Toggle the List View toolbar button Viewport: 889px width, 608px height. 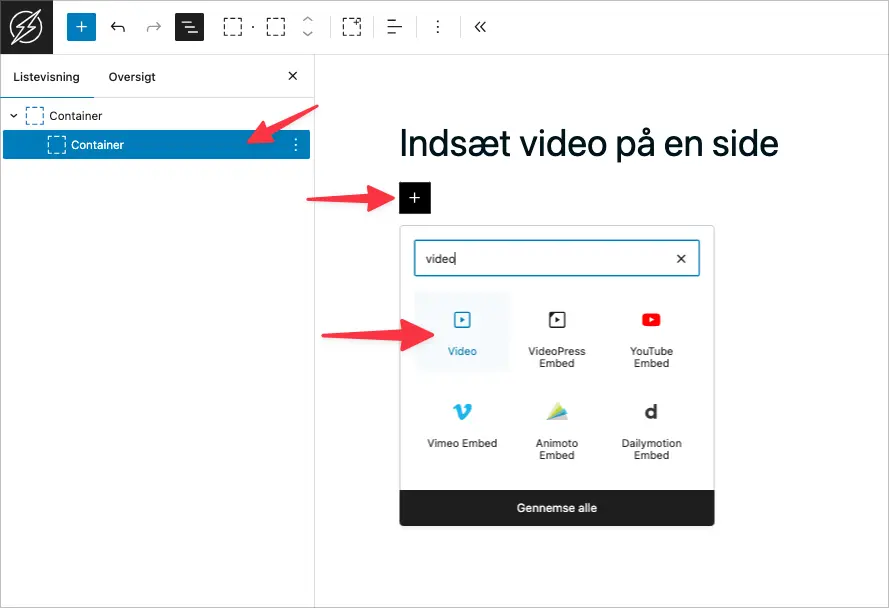(189, 27)
